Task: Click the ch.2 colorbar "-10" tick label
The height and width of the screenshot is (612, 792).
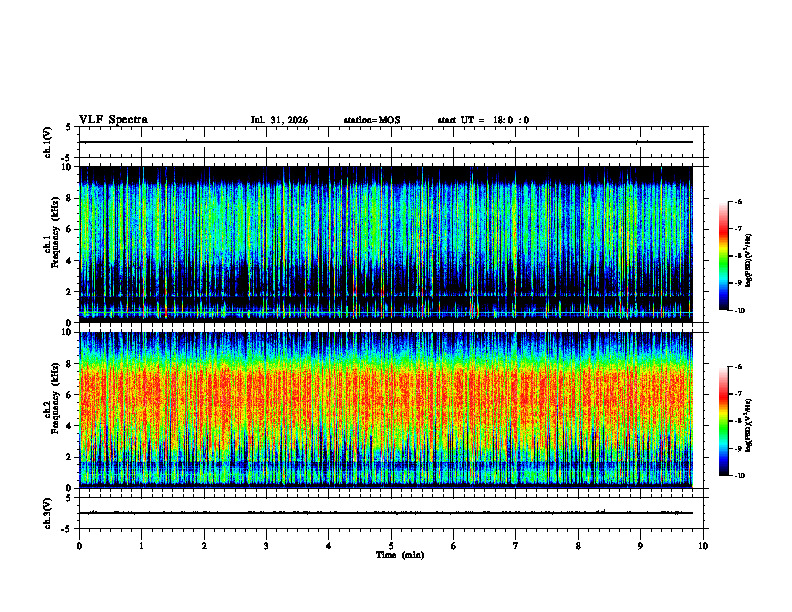Action: click(x=738, y=476)
